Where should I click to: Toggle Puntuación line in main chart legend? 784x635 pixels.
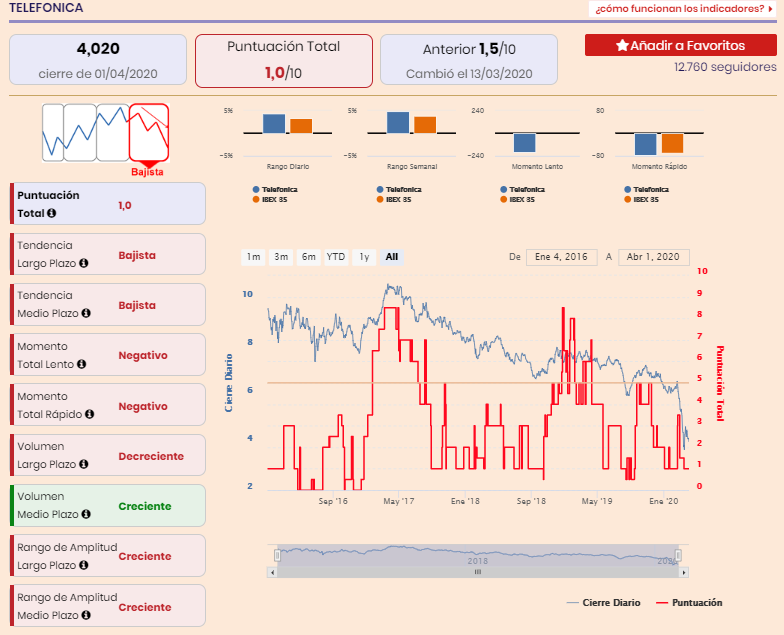point(689,602)
